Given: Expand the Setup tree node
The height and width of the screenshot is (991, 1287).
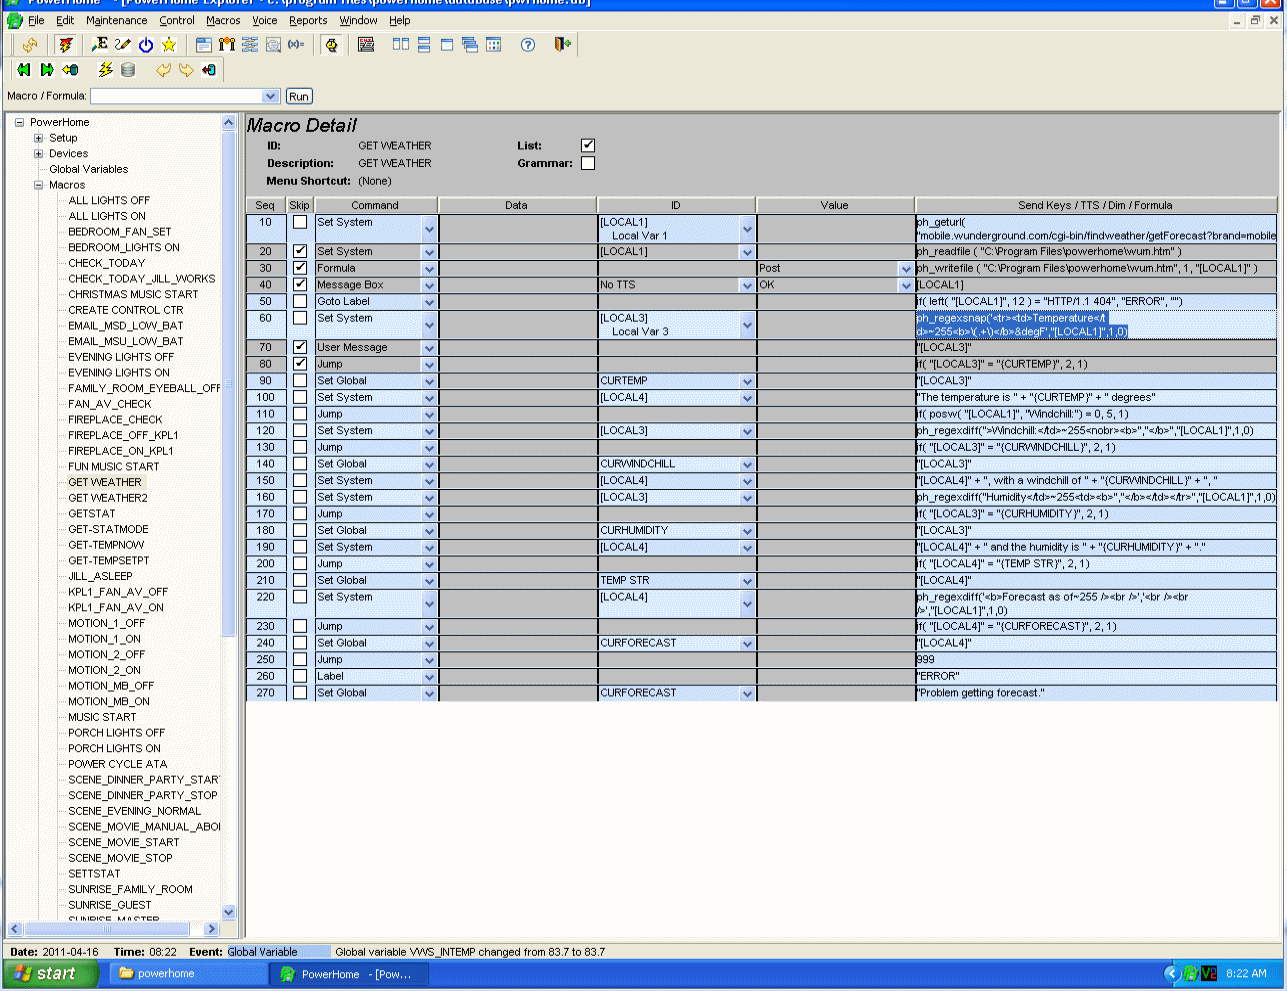Looking at the screenshot, I should pos(39,138).
